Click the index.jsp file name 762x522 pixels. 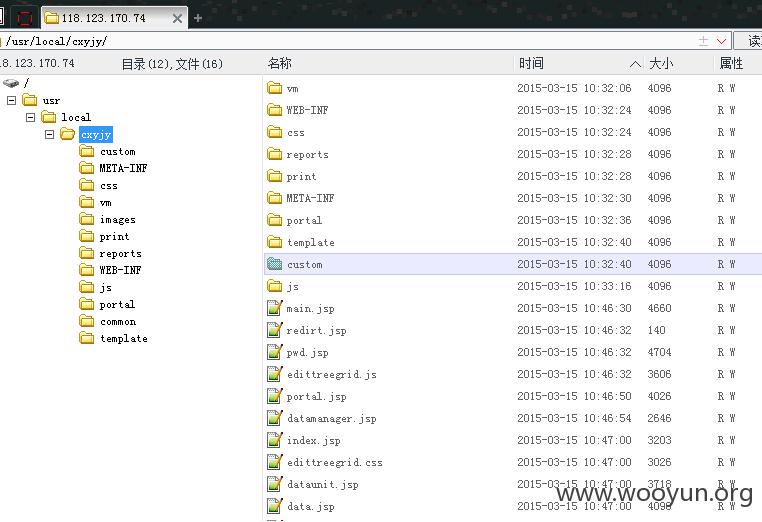(x=313, y=440)
